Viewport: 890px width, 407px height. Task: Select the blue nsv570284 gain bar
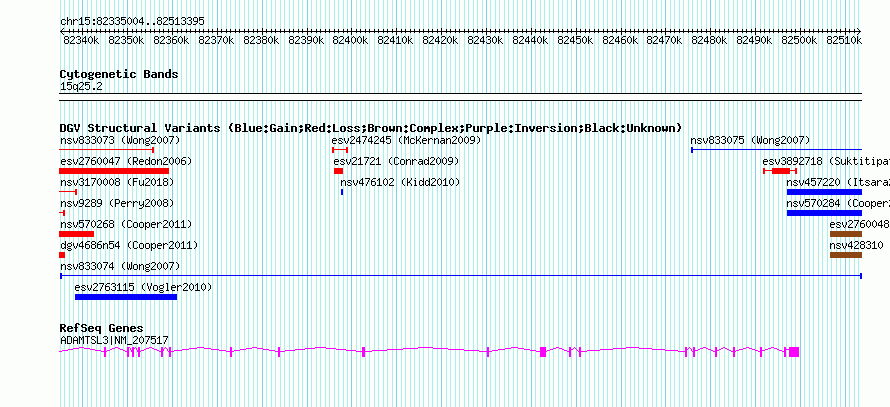(824, 213)
